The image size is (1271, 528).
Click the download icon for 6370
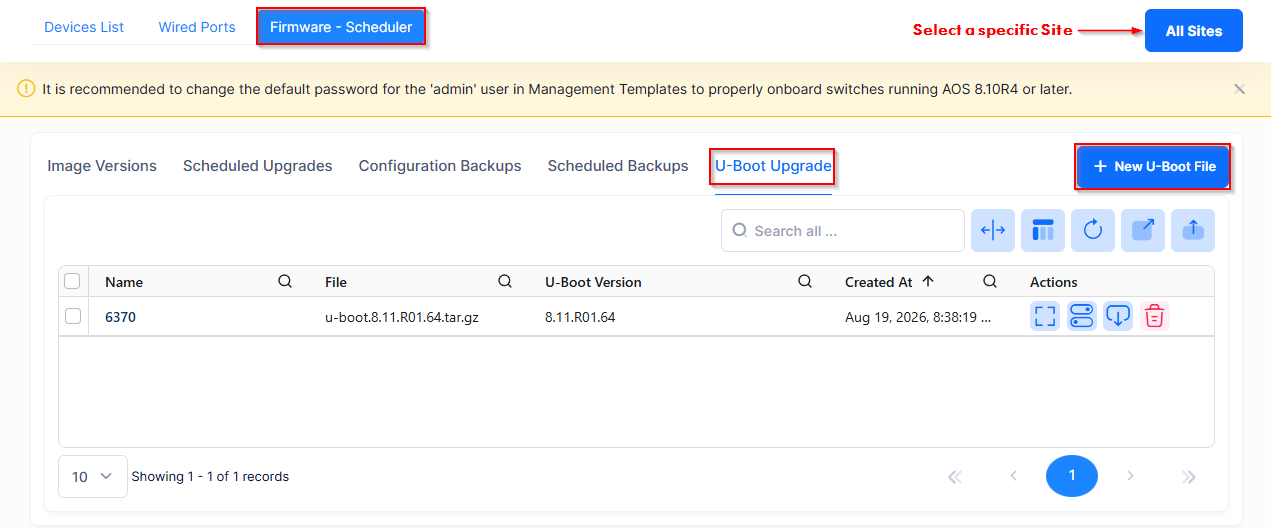1118,316
